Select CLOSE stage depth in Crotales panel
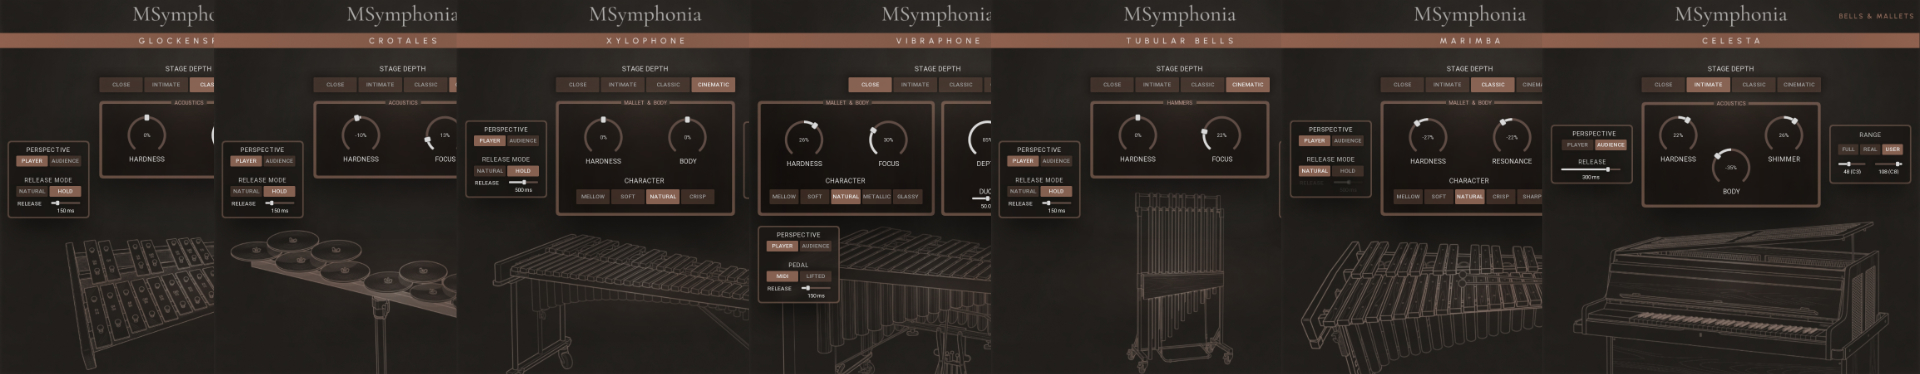 (335, 85)
